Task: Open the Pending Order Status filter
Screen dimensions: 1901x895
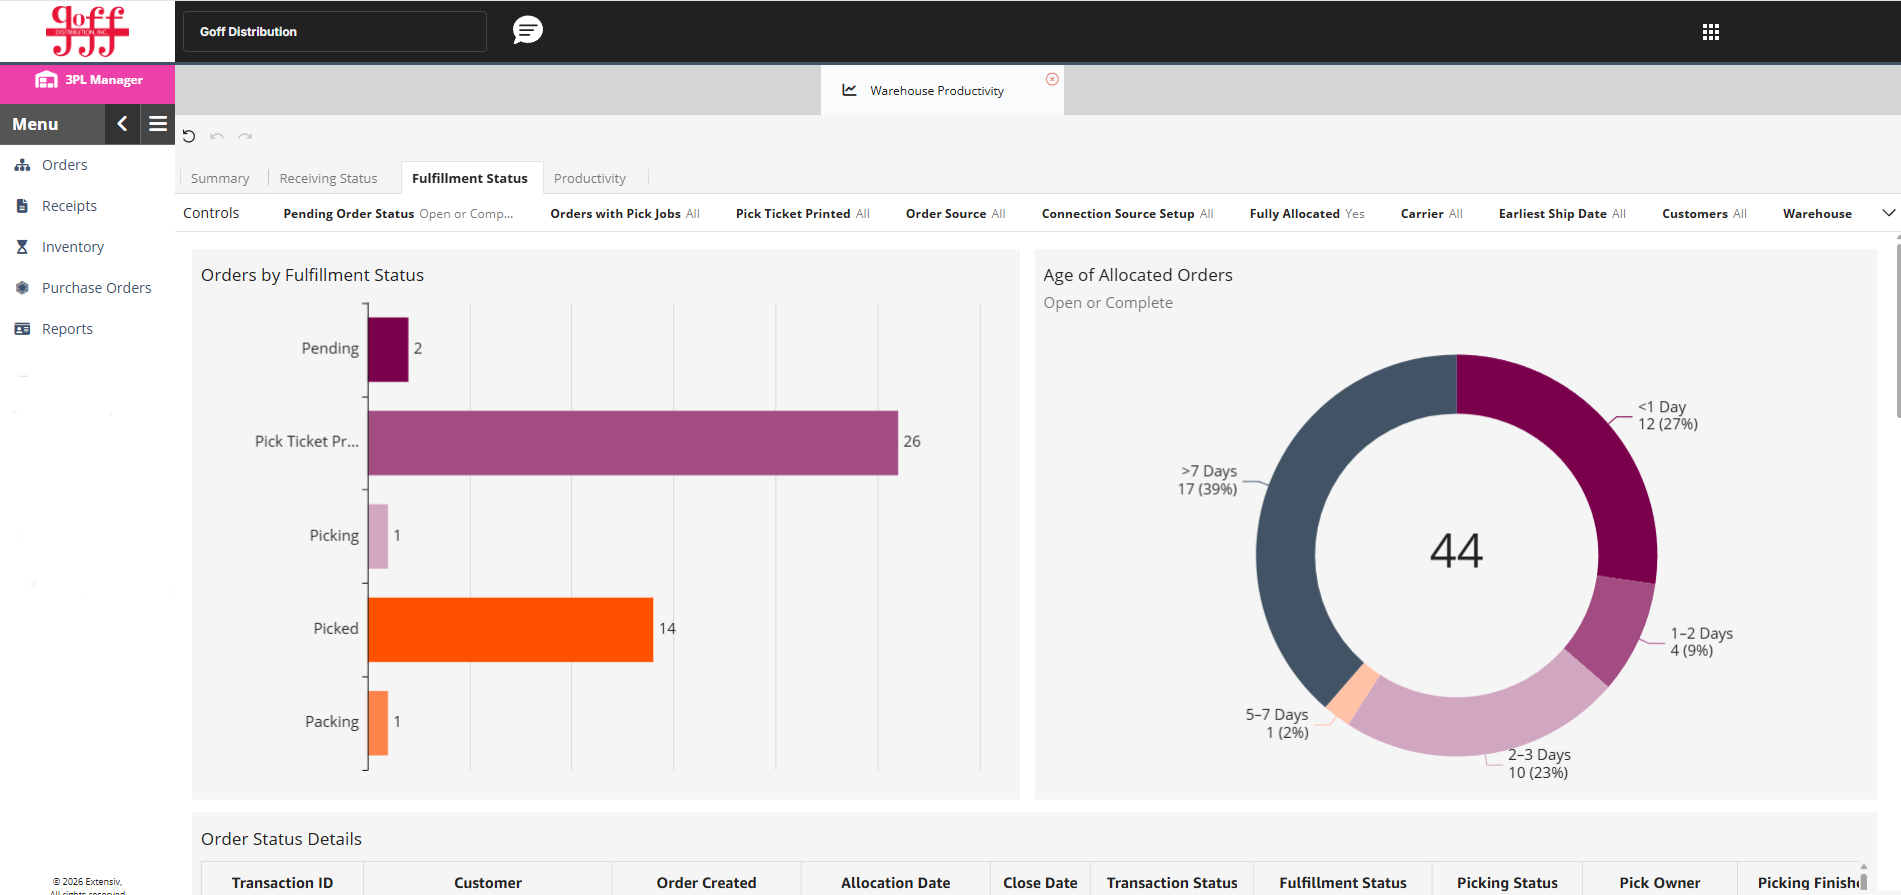Action: click(398, 214)
